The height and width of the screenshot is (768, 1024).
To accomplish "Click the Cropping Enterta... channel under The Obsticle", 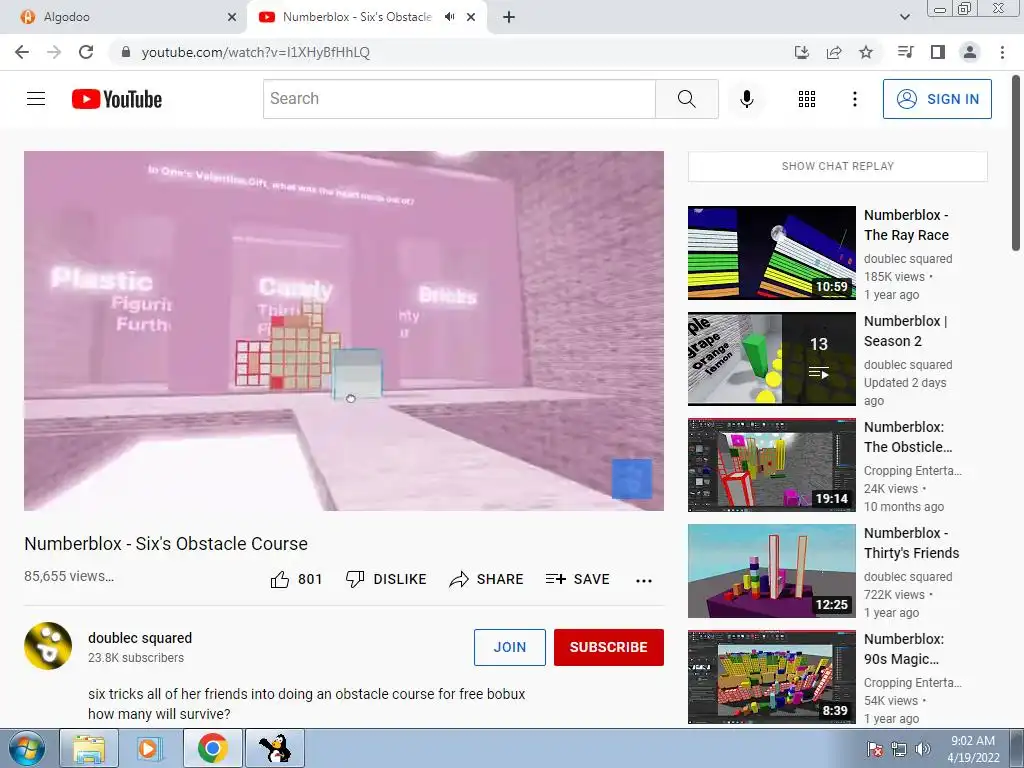I will coord(912,471).
